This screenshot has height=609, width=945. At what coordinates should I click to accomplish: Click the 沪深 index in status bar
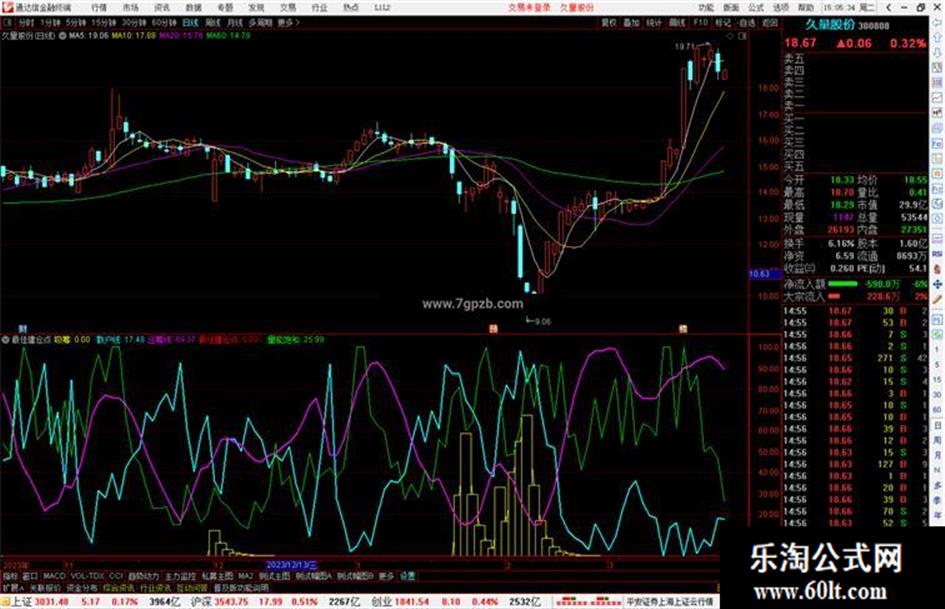coord(200,602)
